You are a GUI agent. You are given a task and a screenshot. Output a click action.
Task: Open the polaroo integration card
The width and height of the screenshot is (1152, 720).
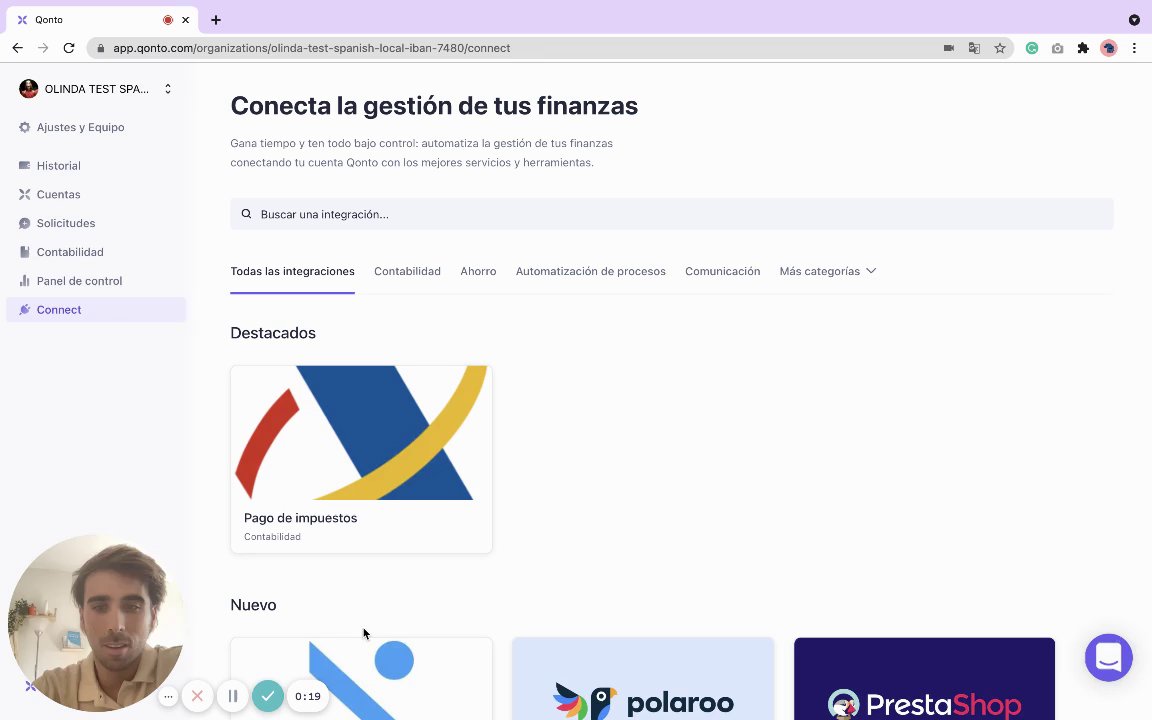[x=643, y=679]
